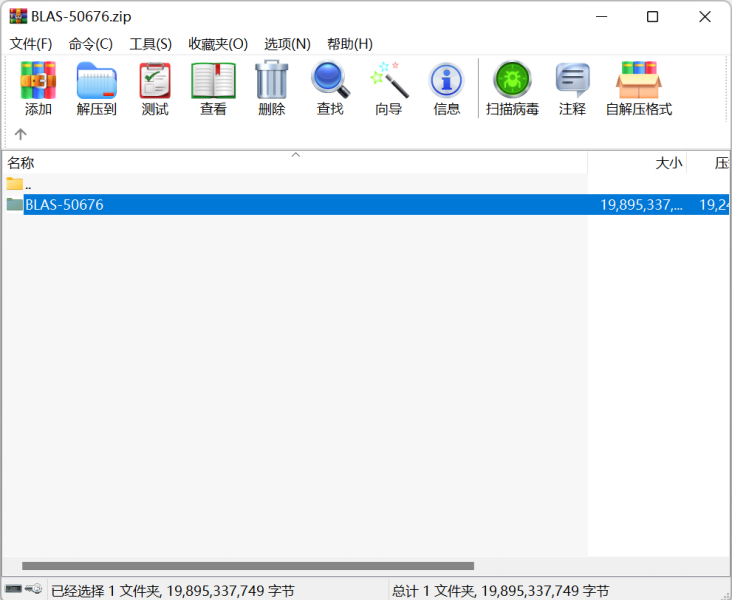Click the horizontal scrollbar thumb
The width and height of the screenshot is (733, 600).
pos(247,566)
